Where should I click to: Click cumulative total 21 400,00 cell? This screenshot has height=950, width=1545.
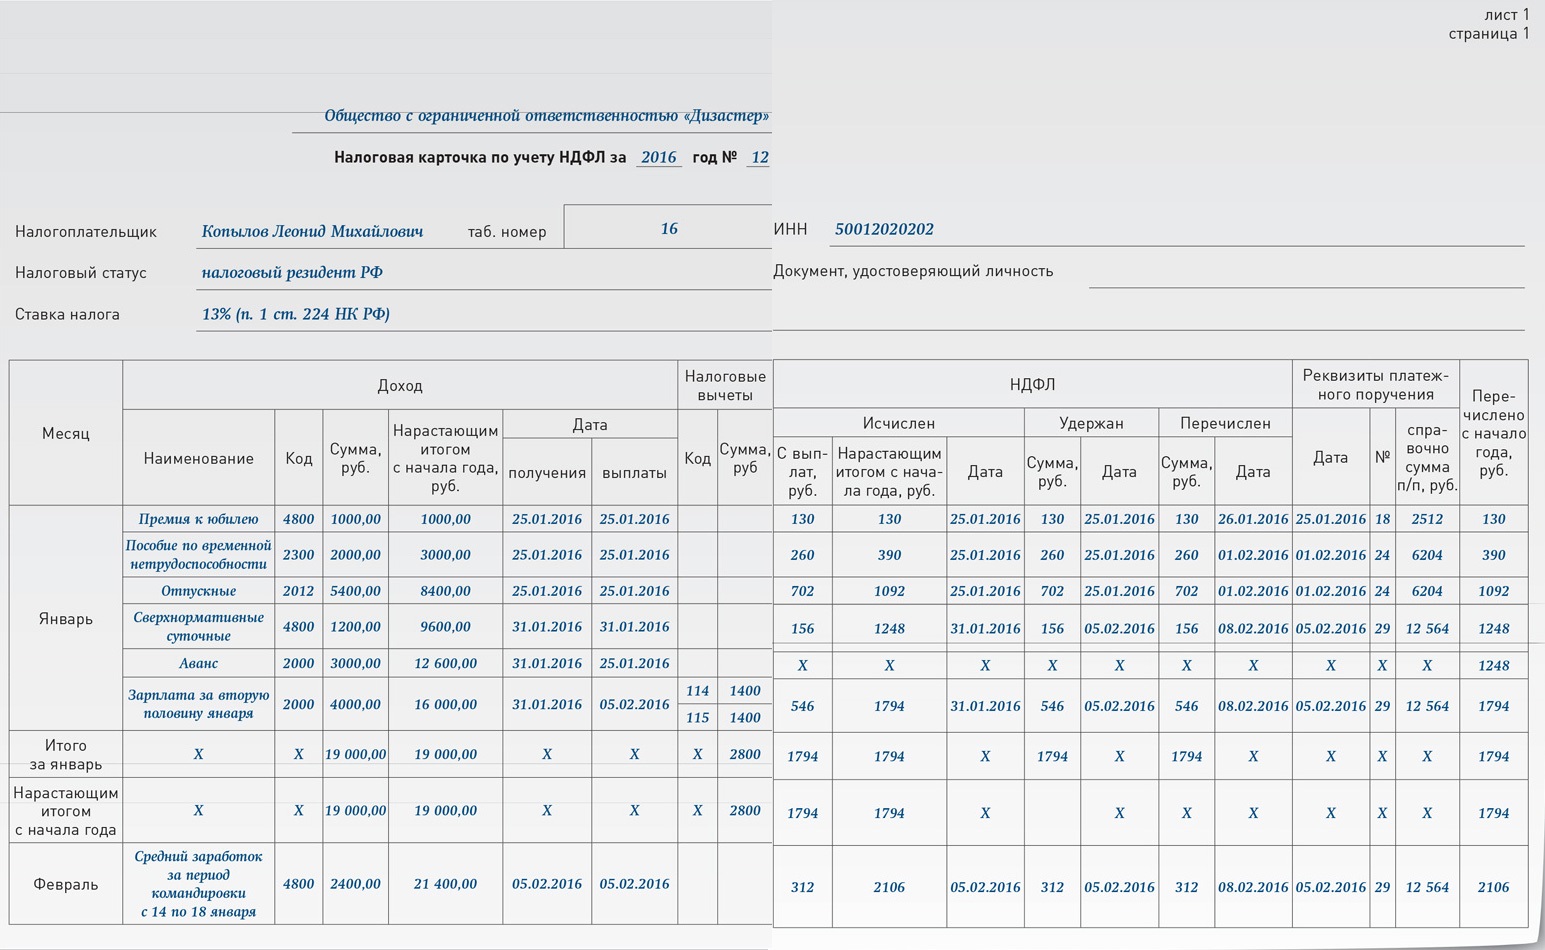pos(445,884)
